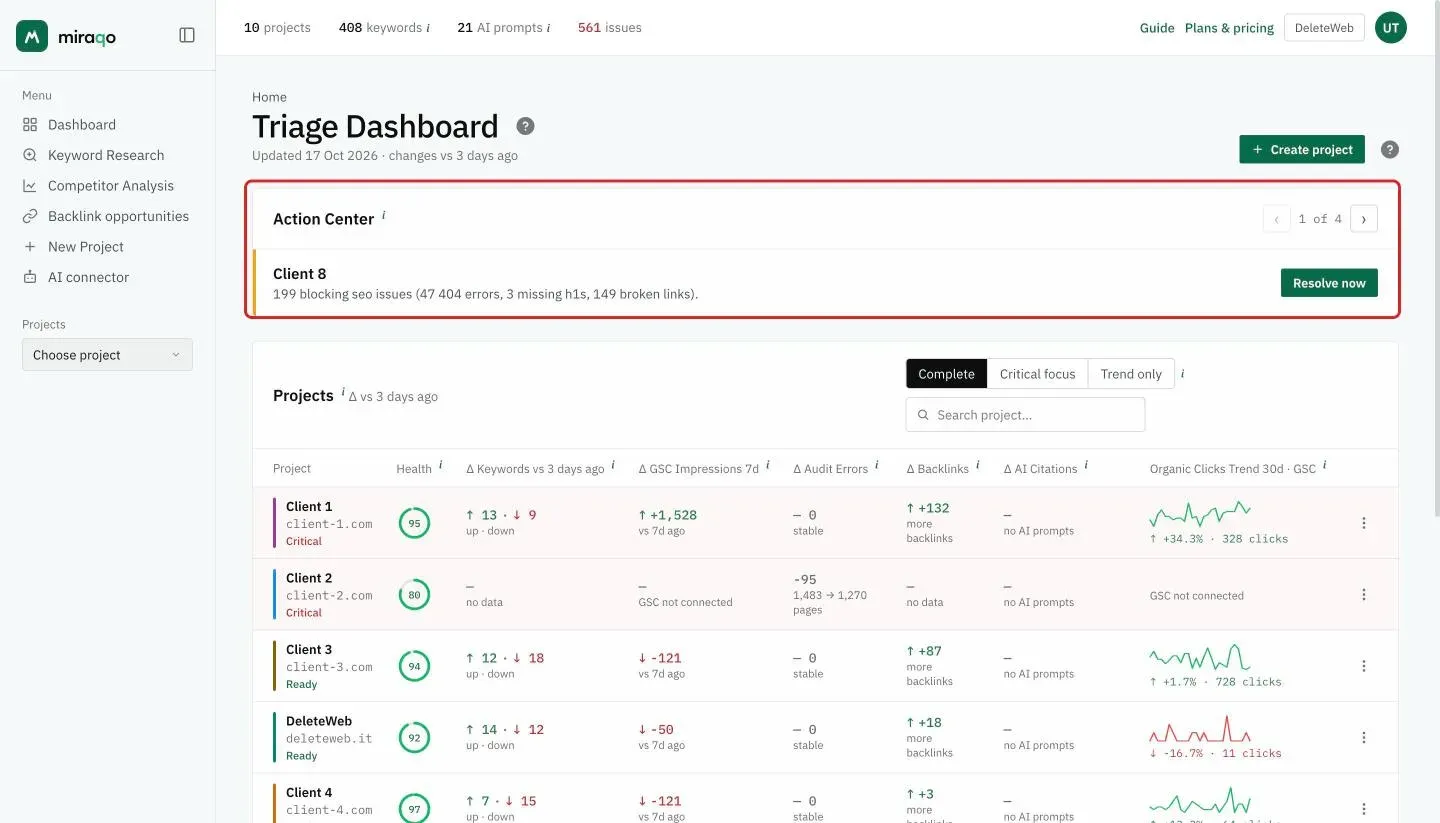Image resolution: width=1440 pixels, height=823 pixels.
Task: Open Backlink opportunities page
Action: tap(118, 216)
